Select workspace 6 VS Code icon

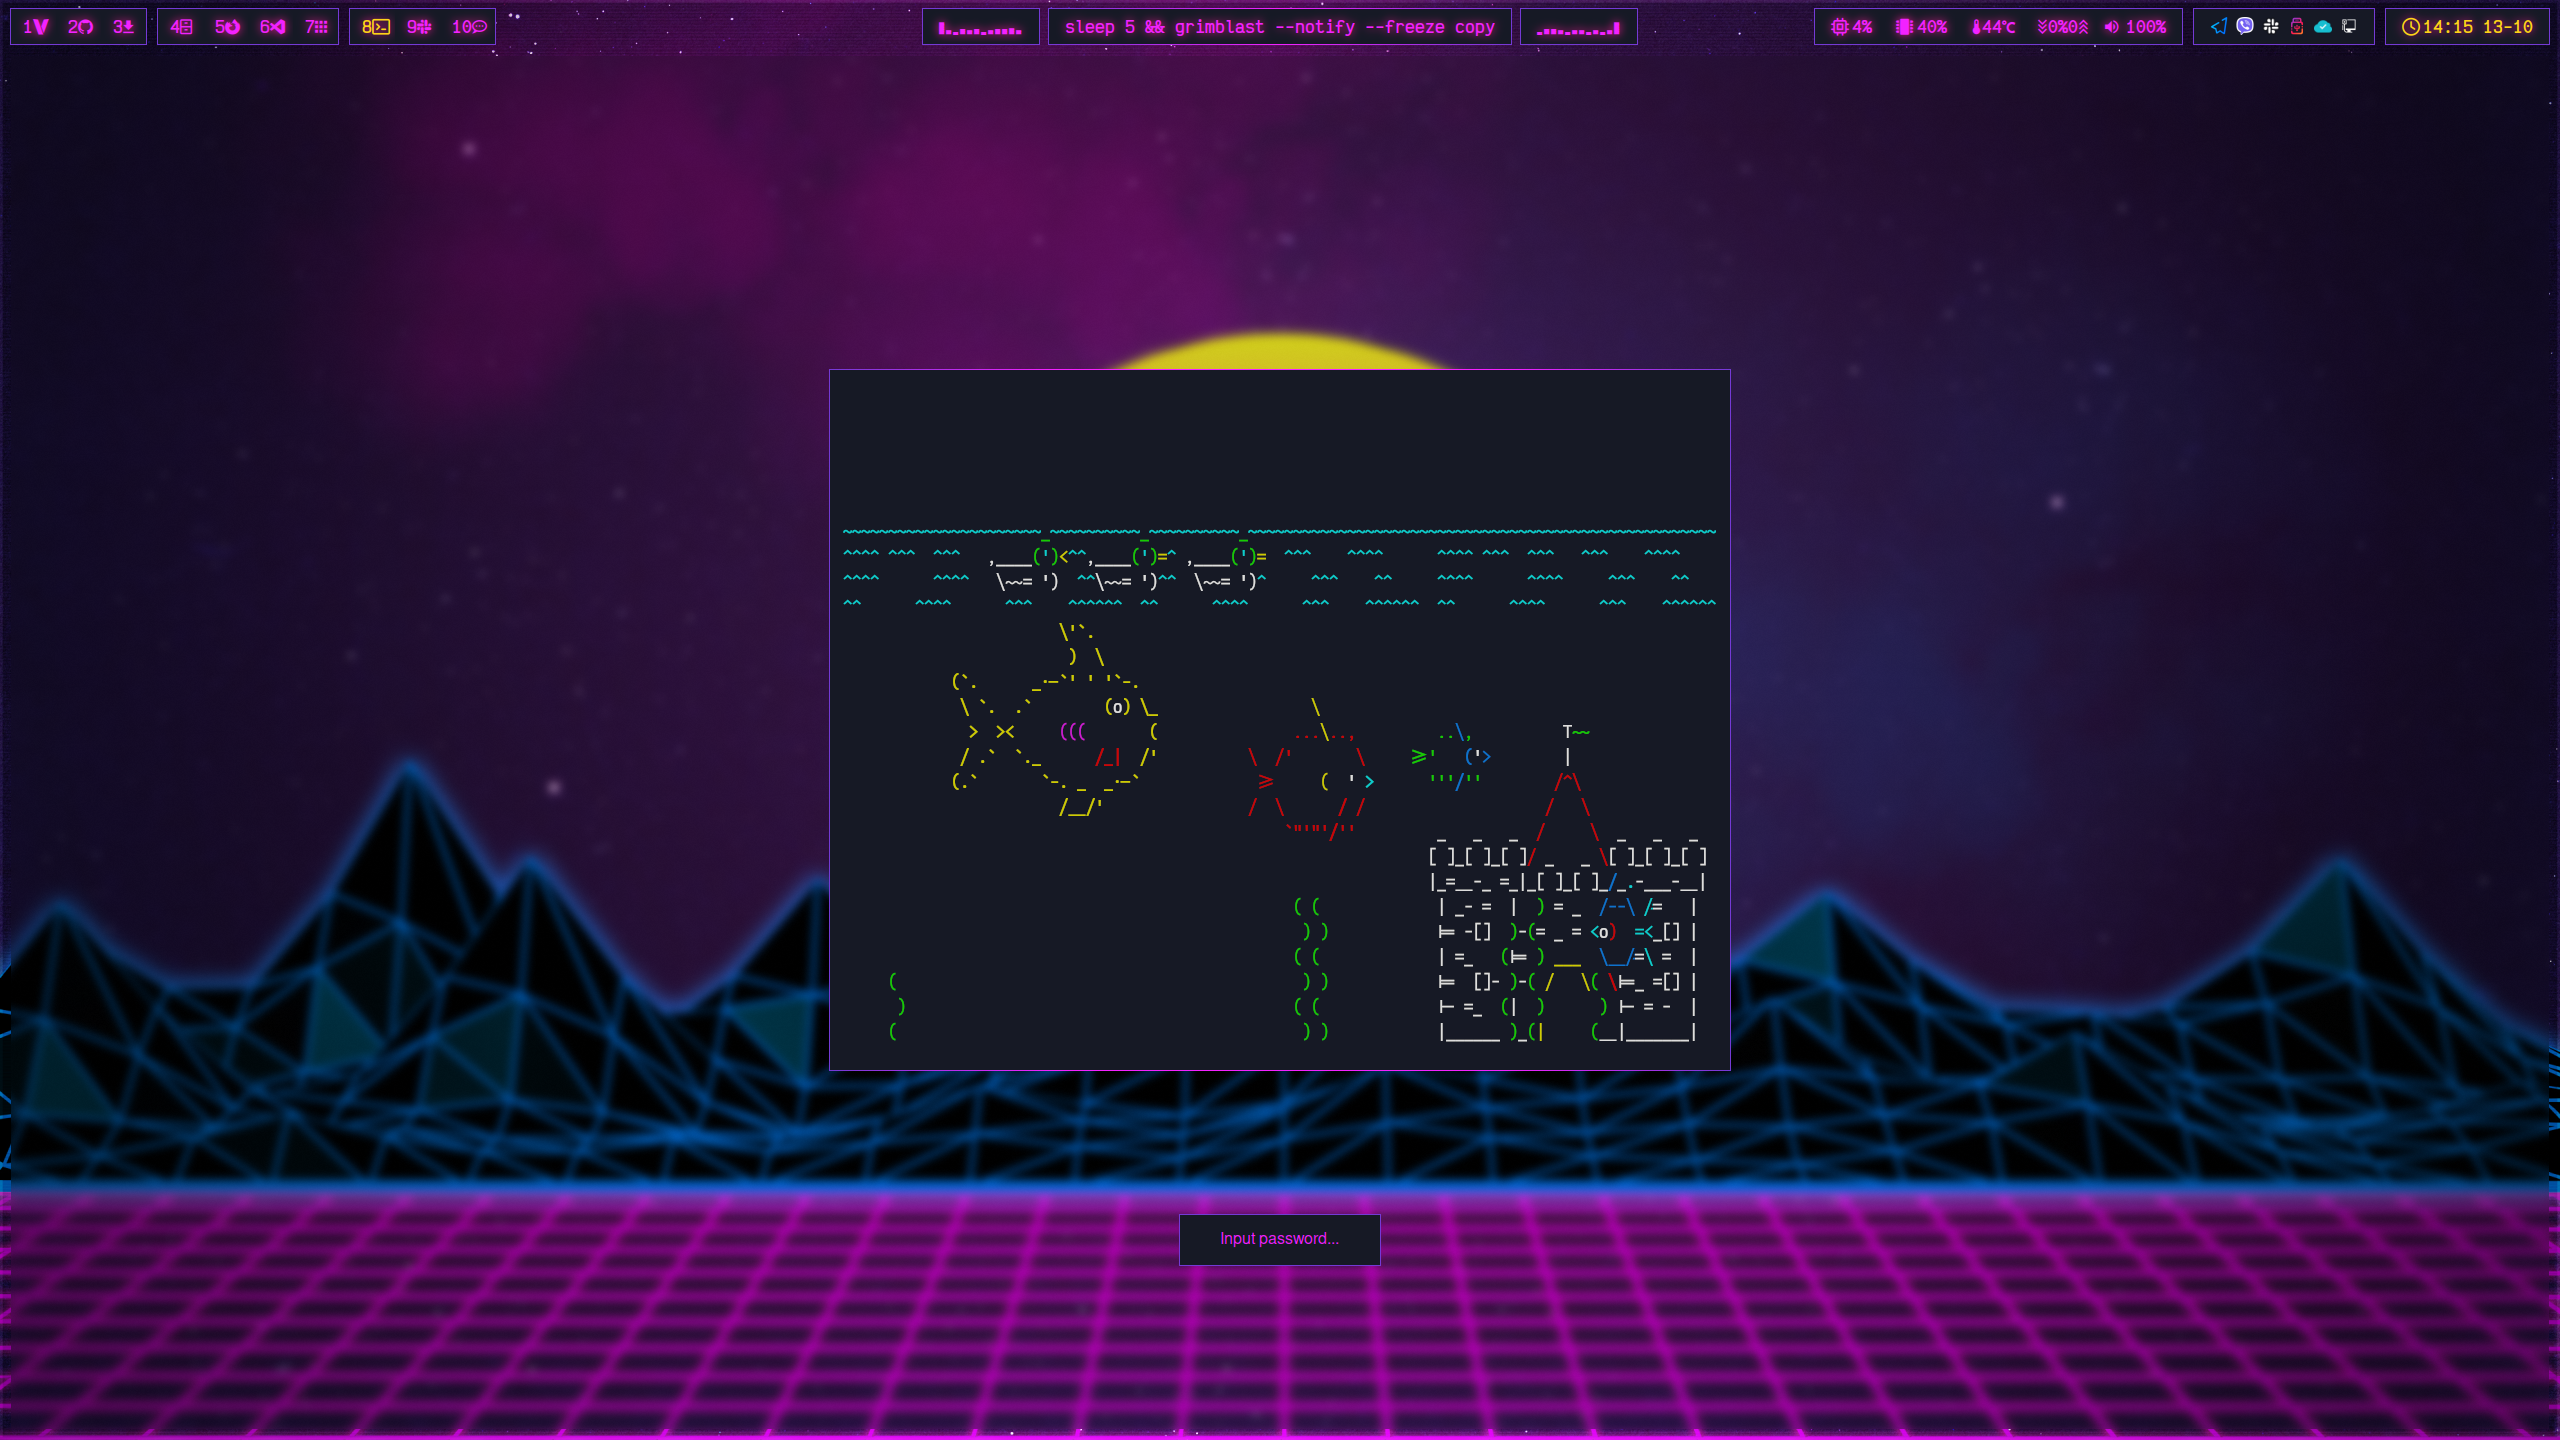273,27
